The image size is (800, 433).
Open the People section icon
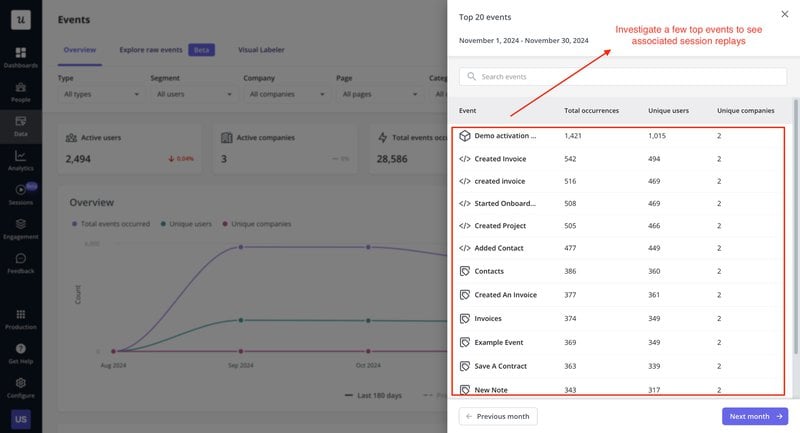tap(20, 90)
